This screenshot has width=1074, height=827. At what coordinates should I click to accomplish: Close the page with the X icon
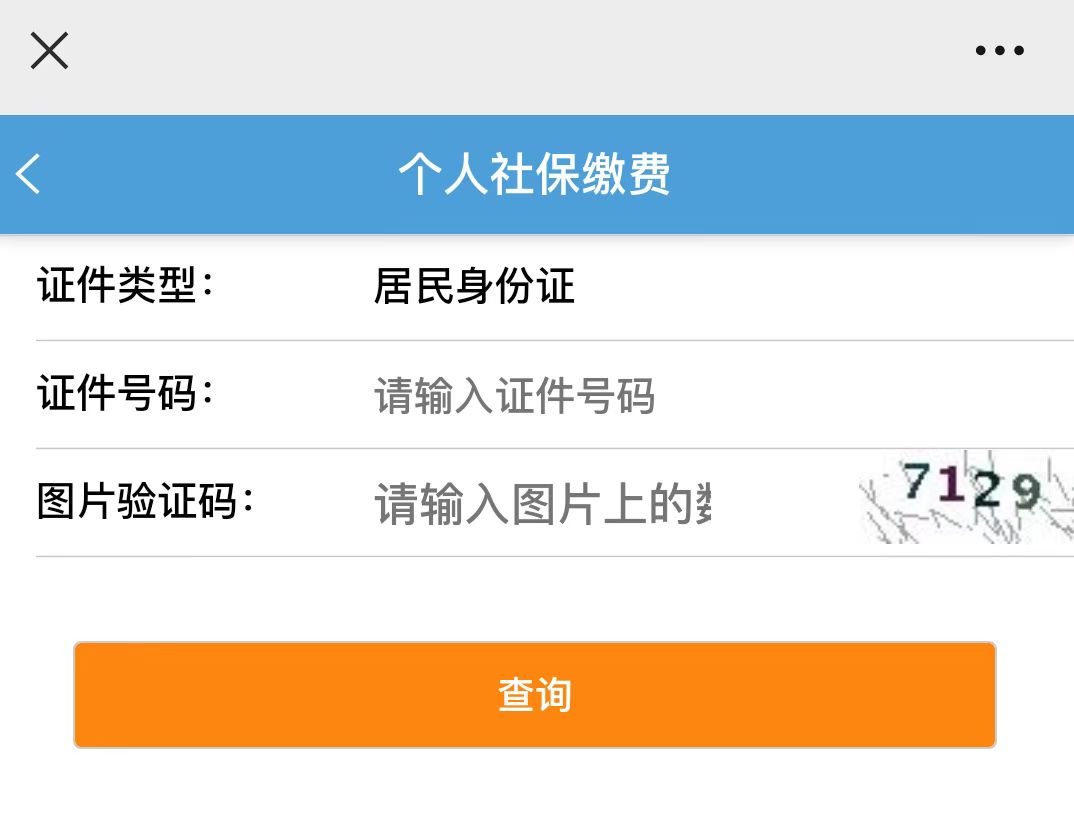point(49,50)
